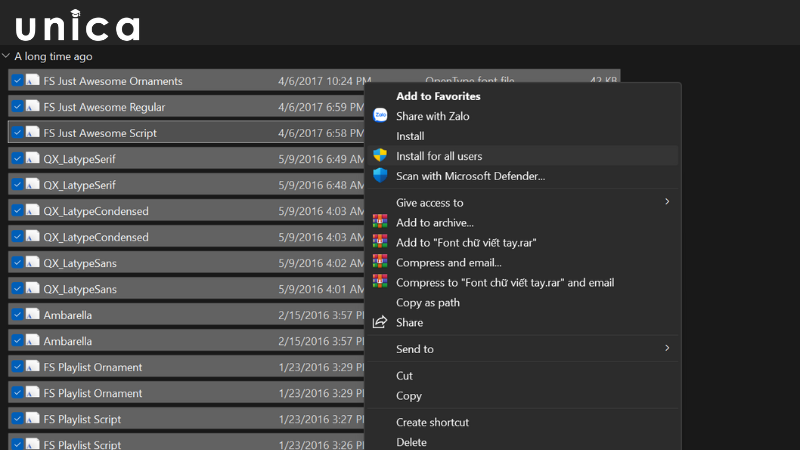Collapse the 'A long time ago' group

tap(7, 57)
